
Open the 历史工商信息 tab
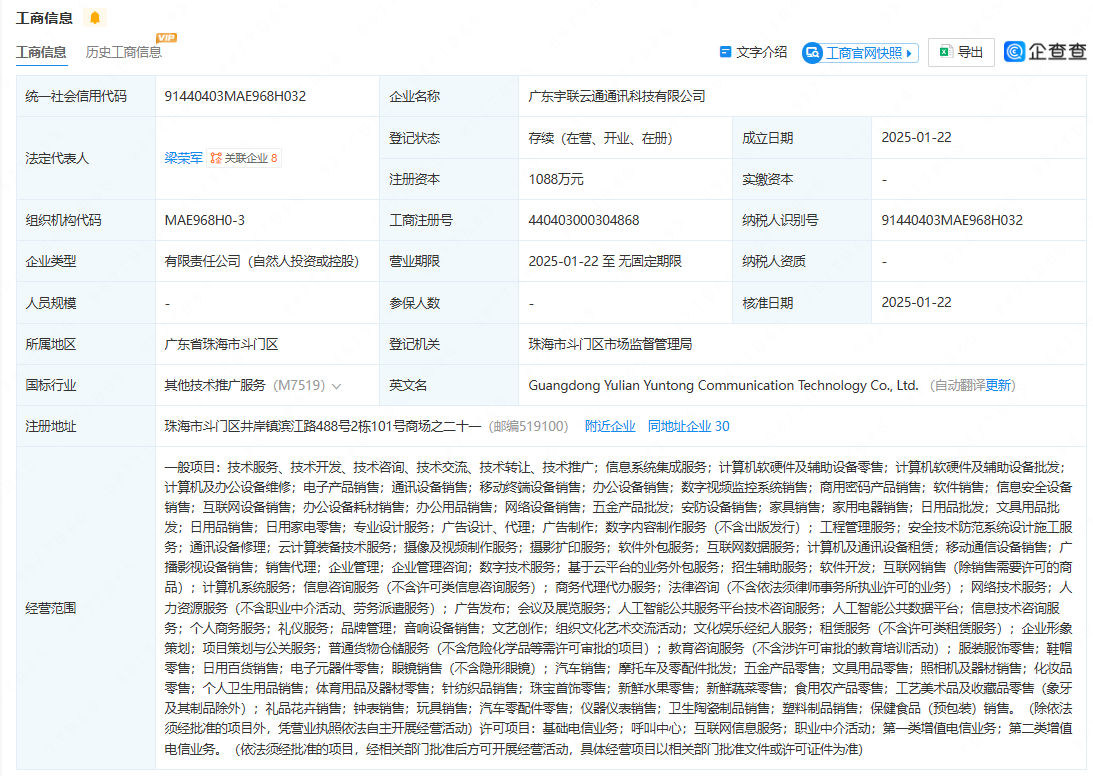(x=124, y=52)
